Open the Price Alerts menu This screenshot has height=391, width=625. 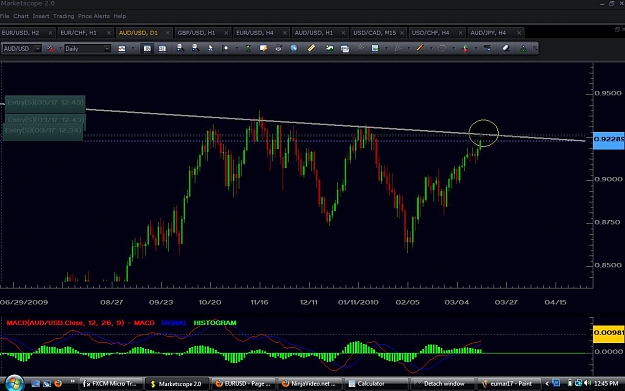[94, 16]
